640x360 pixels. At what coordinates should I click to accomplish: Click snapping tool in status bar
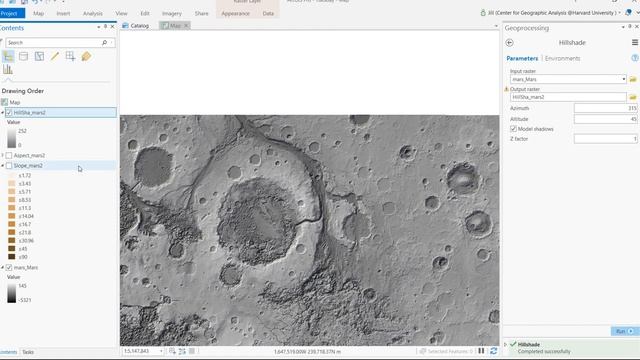pyautogui.click(x=182, y=351)
